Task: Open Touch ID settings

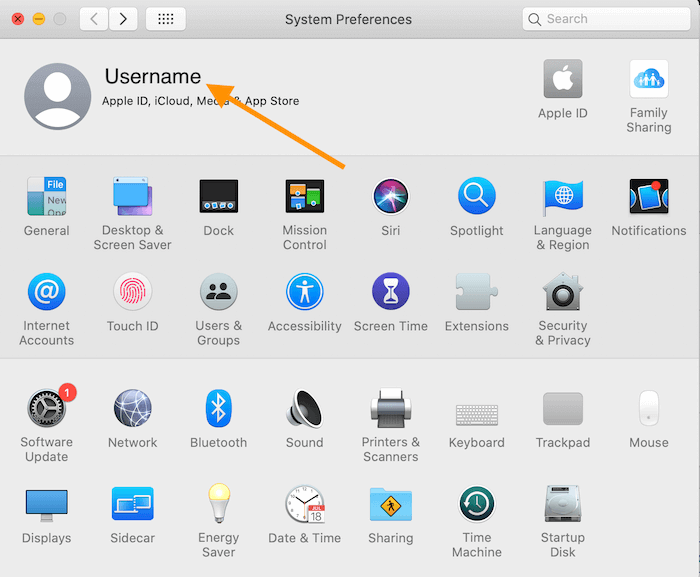Action: click(133, 292)
